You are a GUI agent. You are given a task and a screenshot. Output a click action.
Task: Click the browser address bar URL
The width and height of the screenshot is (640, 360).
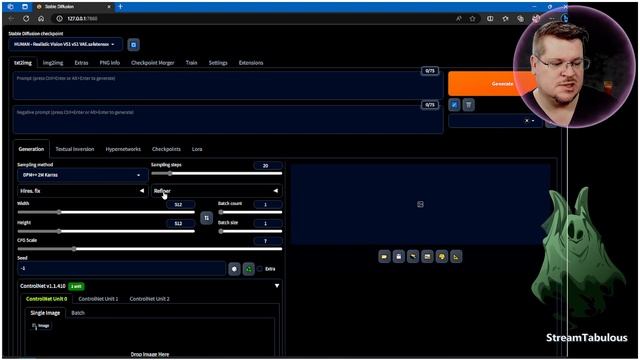[x=82, y=18]
